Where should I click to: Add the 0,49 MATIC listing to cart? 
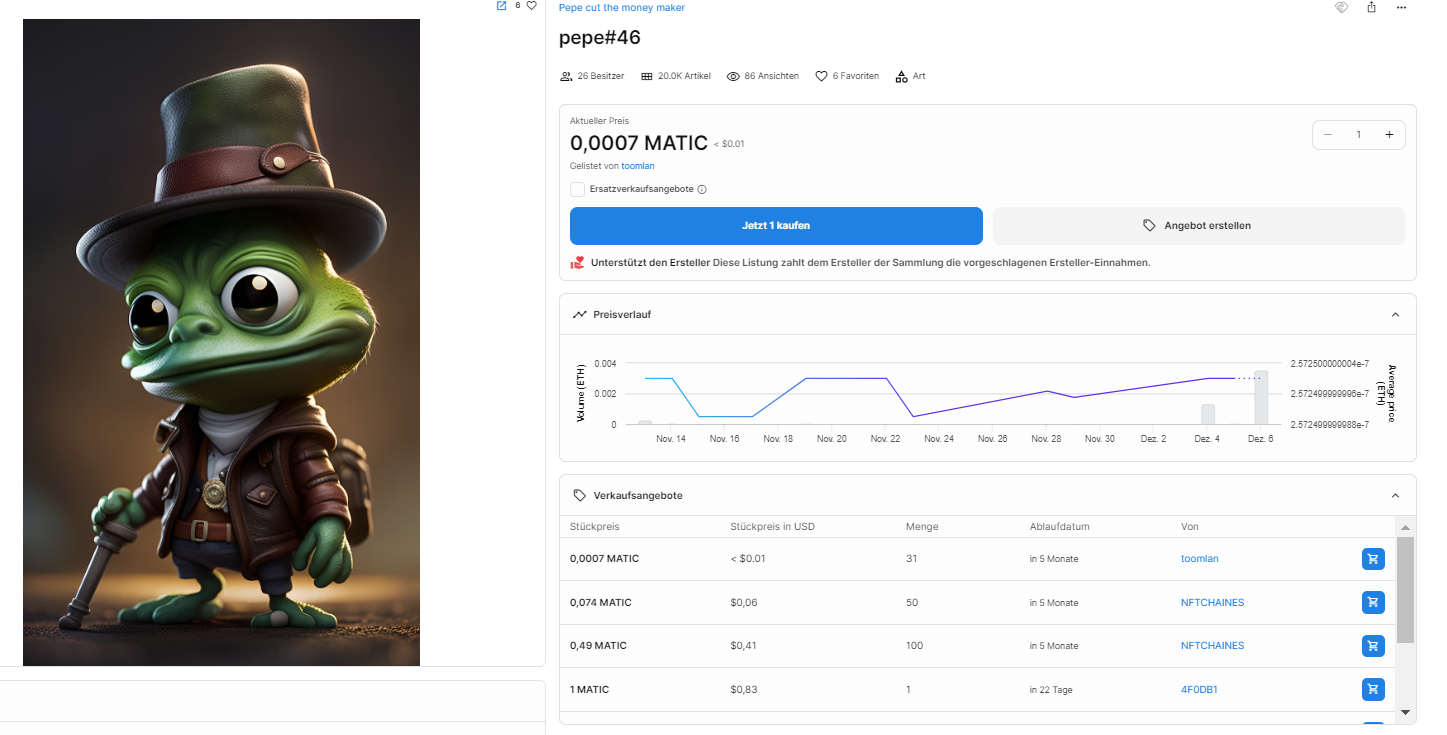coord(1373,645)
